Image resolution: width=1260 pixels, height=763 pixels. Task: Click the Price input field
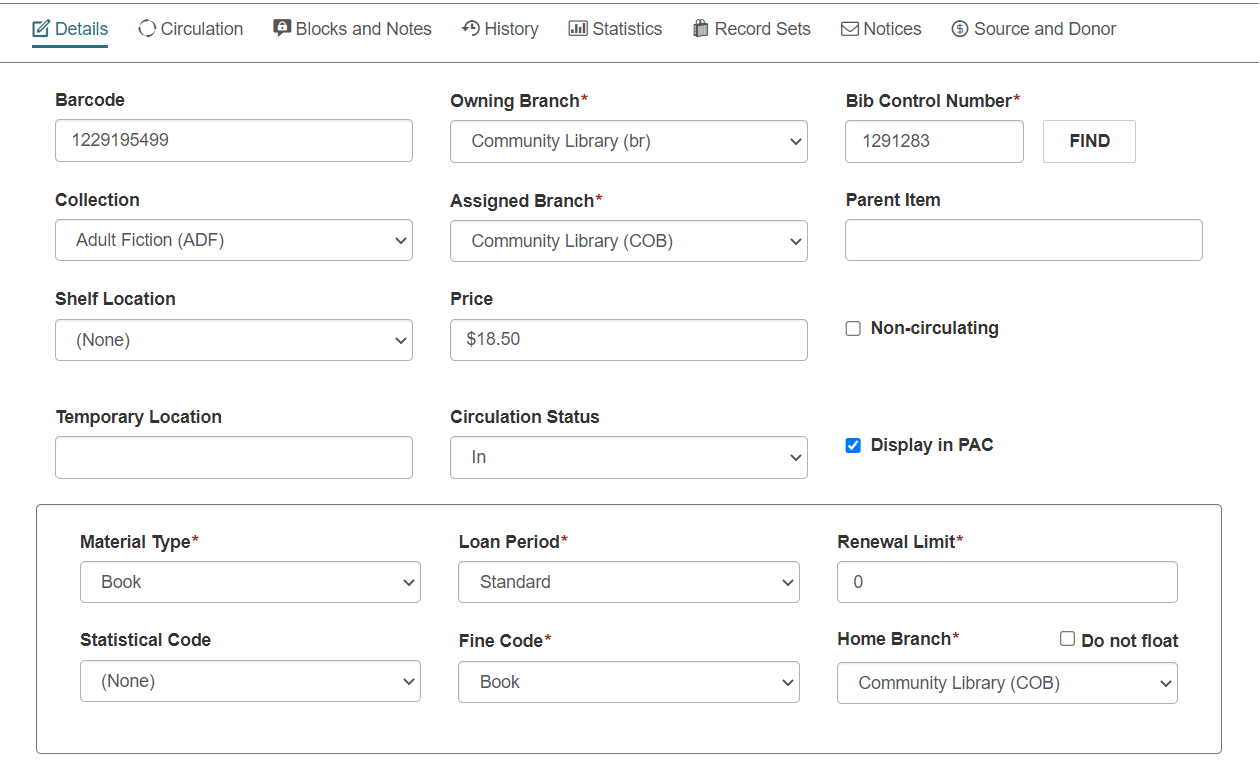click(x=629, y=340)
